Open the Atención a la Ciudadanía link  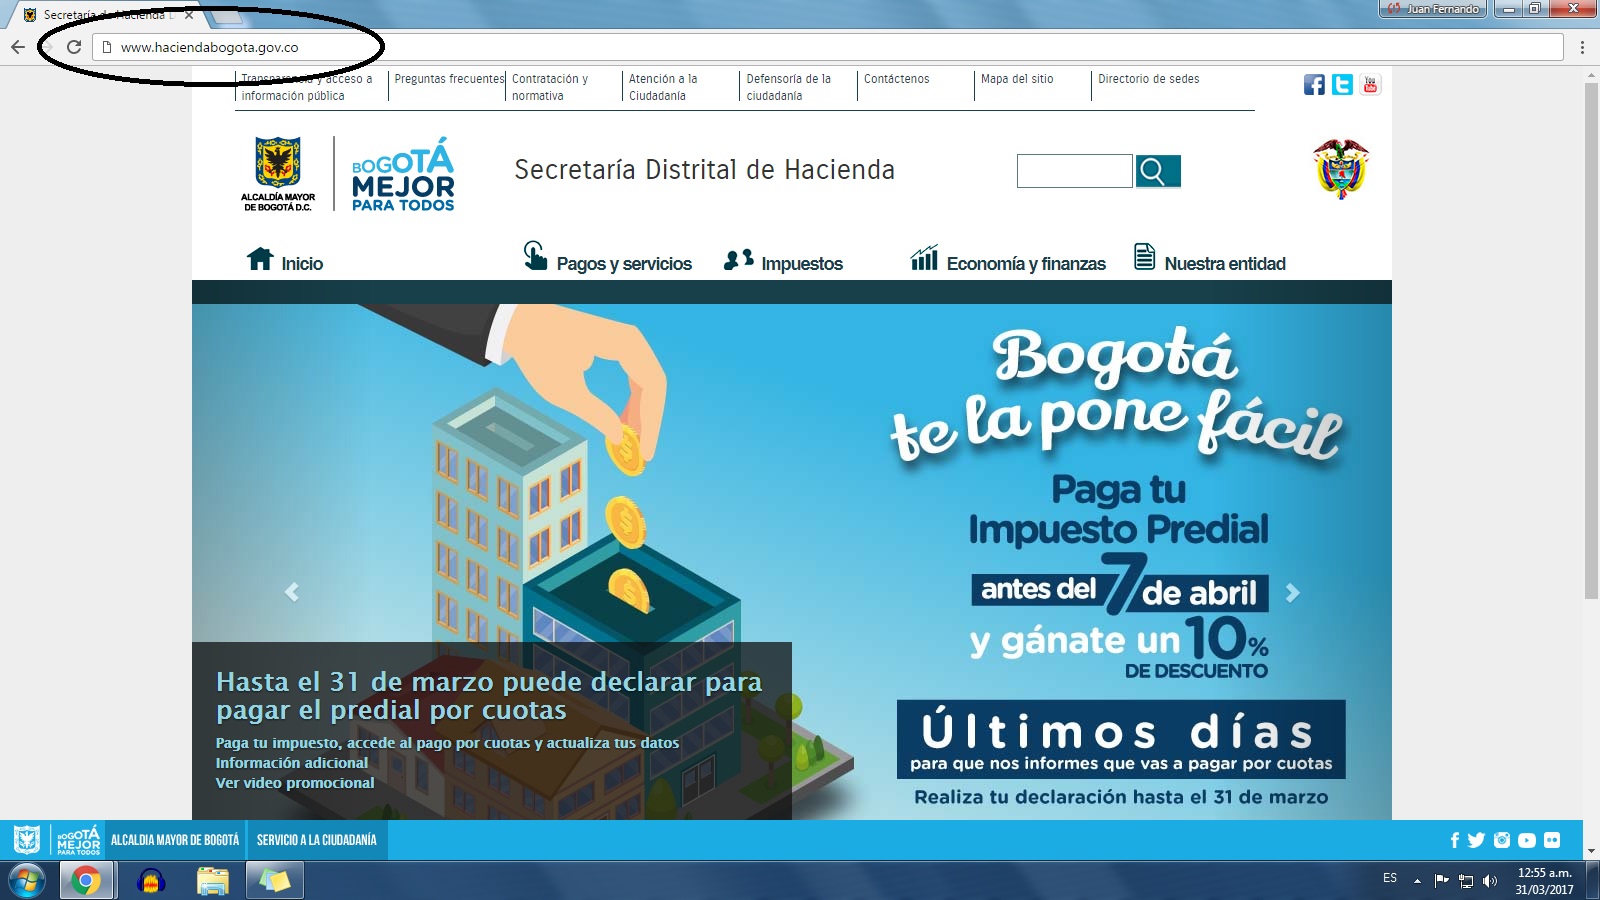coord(663,87)
